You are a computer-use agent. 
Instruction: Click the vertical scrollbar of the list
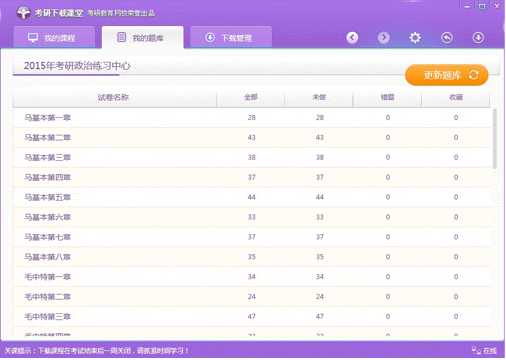(x=495, y=138)
